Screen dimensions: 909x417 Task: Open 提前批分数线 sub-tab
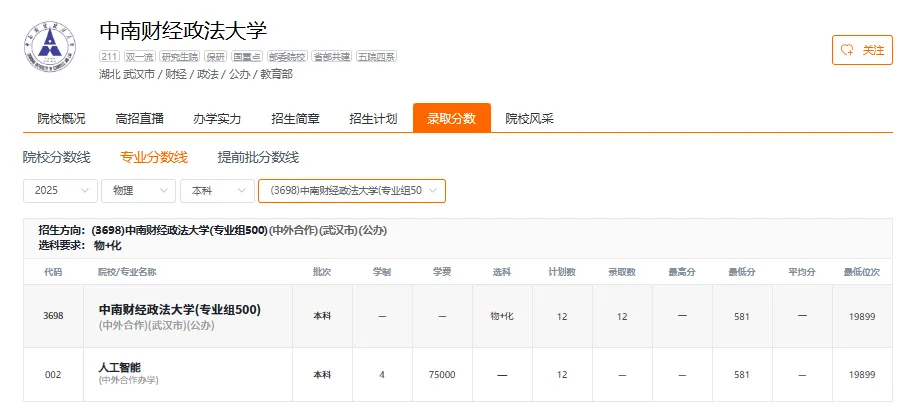[258, 157]
